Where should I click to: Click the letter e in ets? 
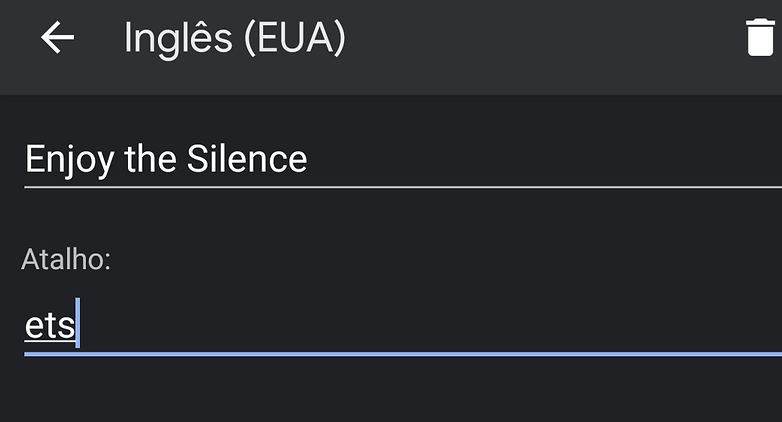(34, 327)
